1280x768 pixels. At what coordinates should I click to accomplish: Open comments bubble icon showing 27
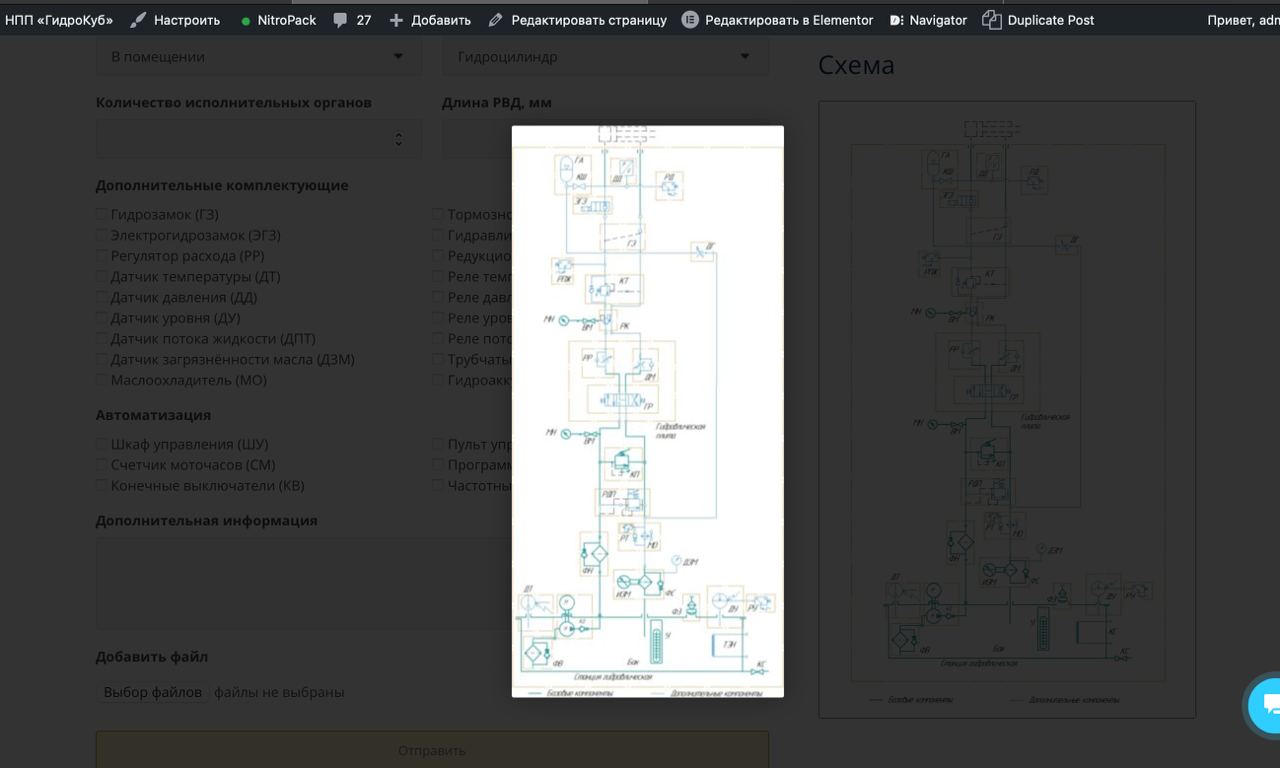[x=341, y=20]
